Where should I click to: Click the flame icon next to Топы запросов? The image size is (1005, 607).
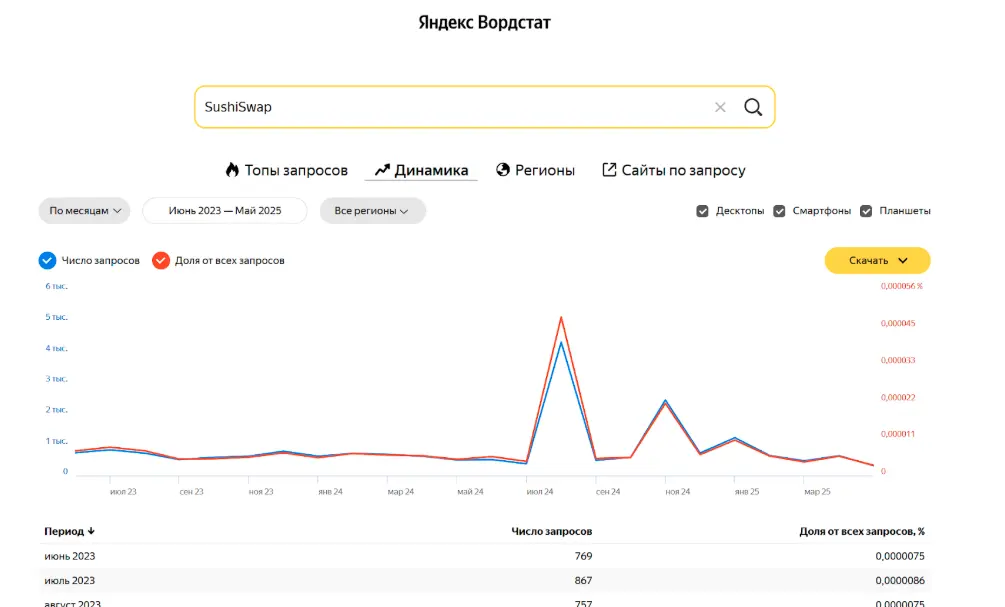[x=232, y=169]
